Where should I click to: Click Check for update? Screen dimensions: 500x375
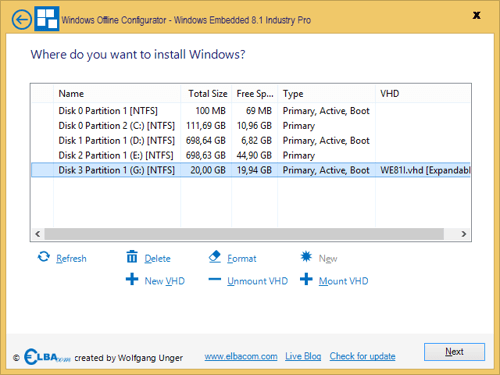tap(362, 356)
